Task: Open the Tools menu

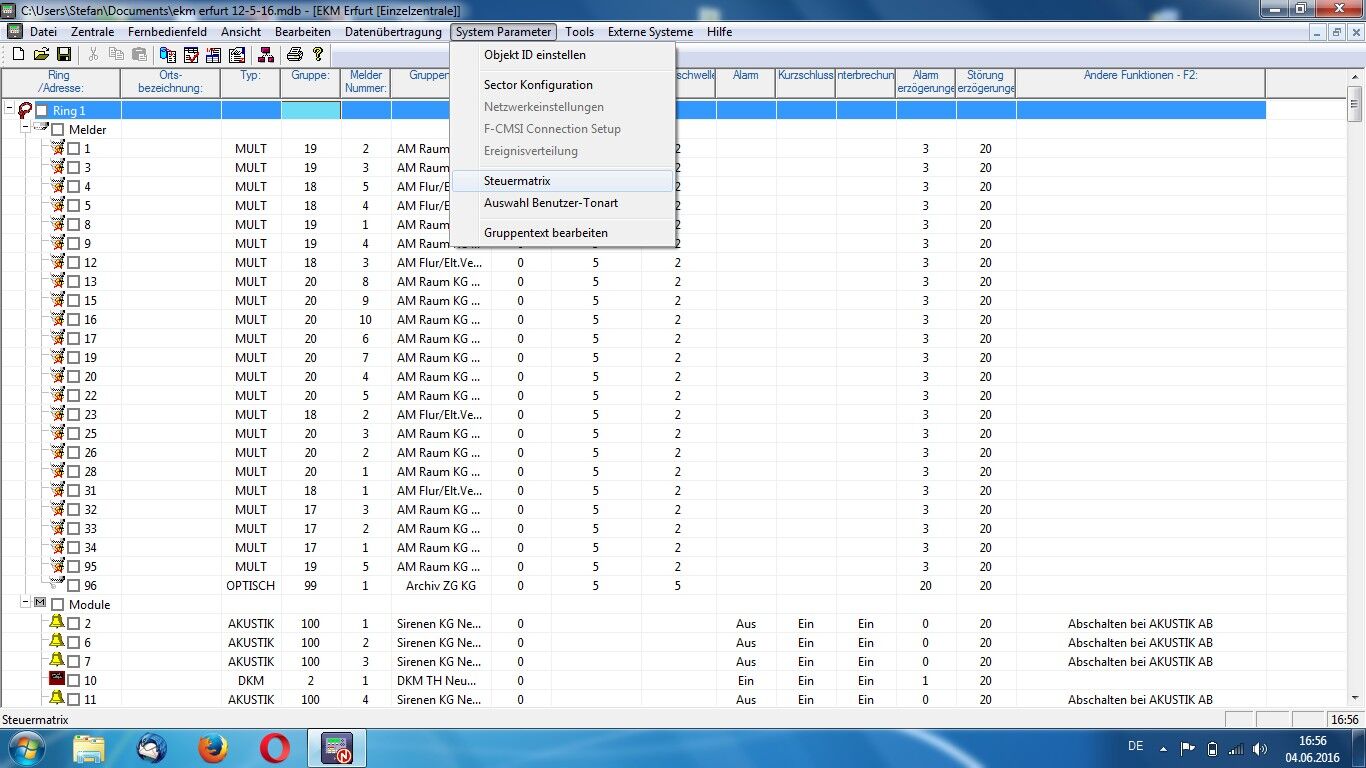Action: tap(579, 32)
